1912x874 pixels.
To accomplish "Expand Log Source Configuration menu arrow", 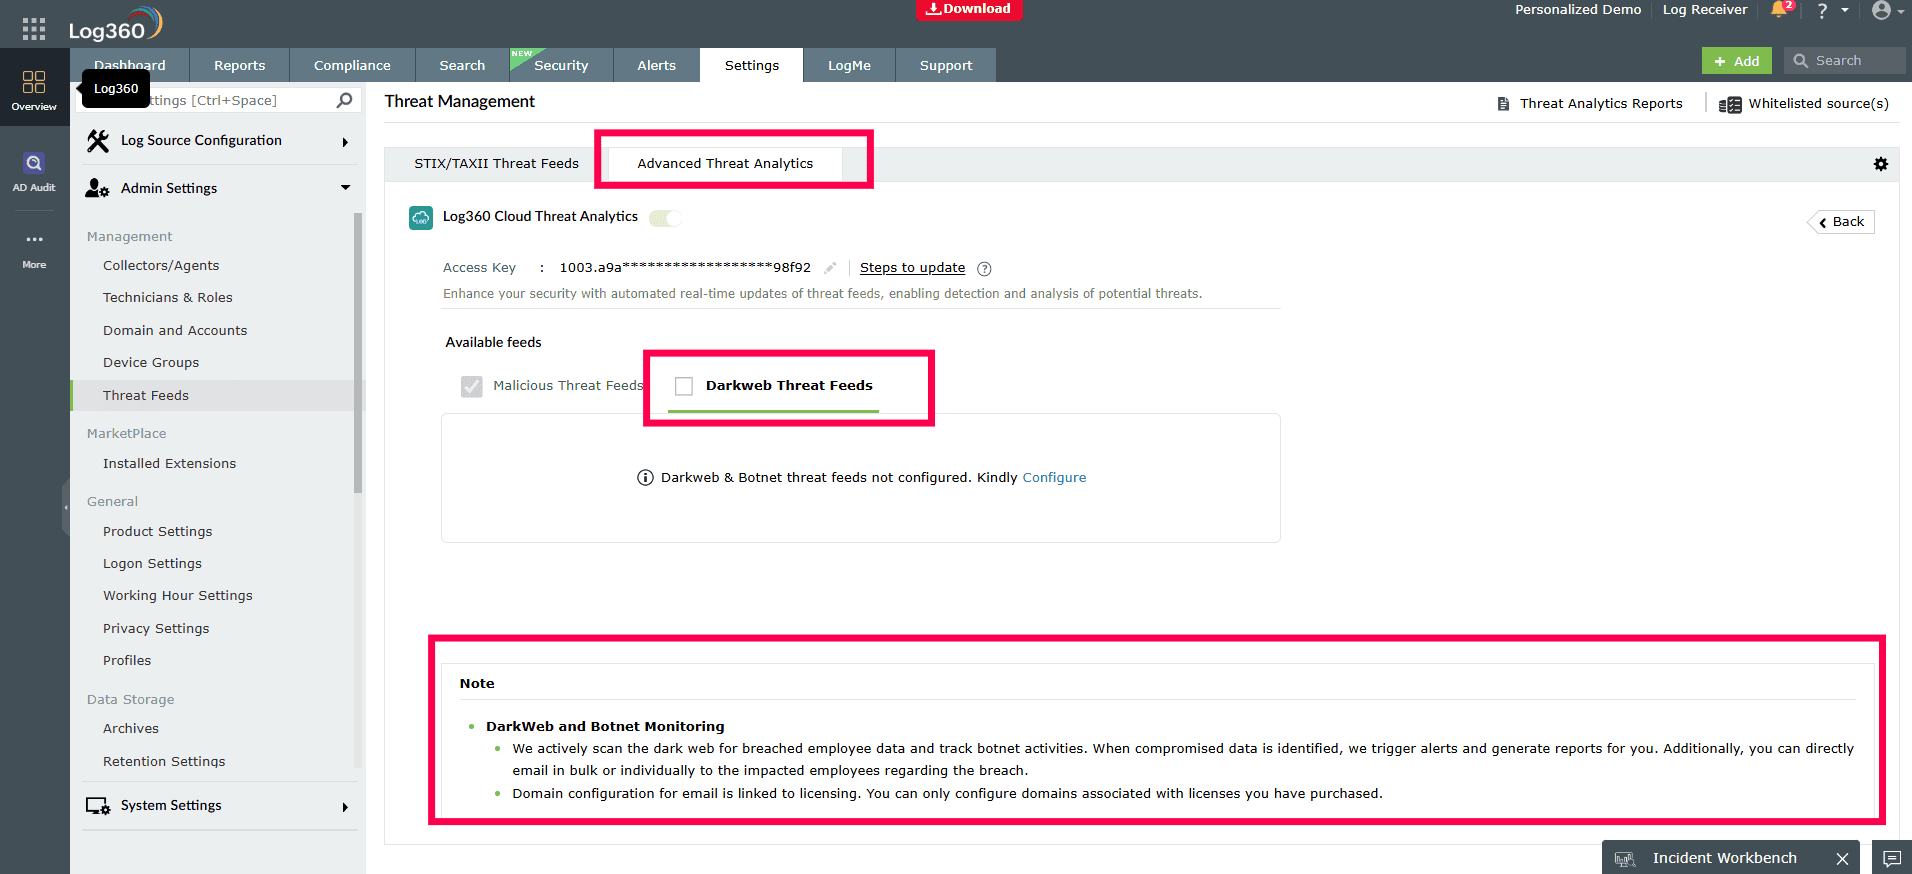I will pyautogui.click(x=345, y=142).
